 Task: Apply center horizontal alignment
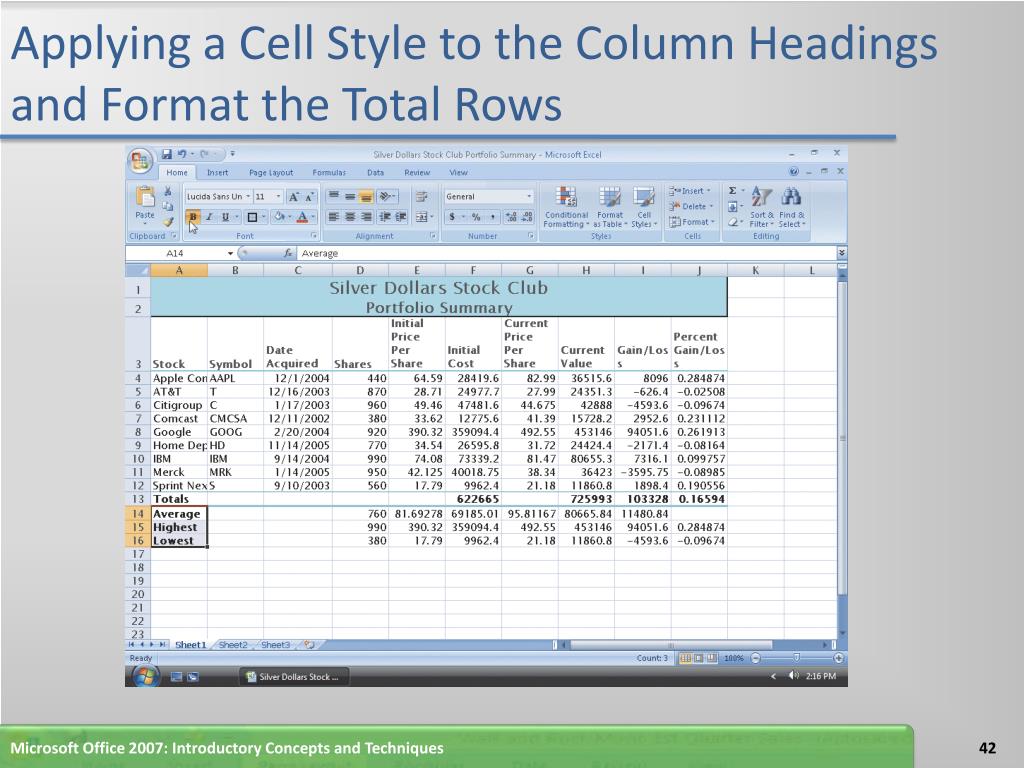tap(350, 217)
